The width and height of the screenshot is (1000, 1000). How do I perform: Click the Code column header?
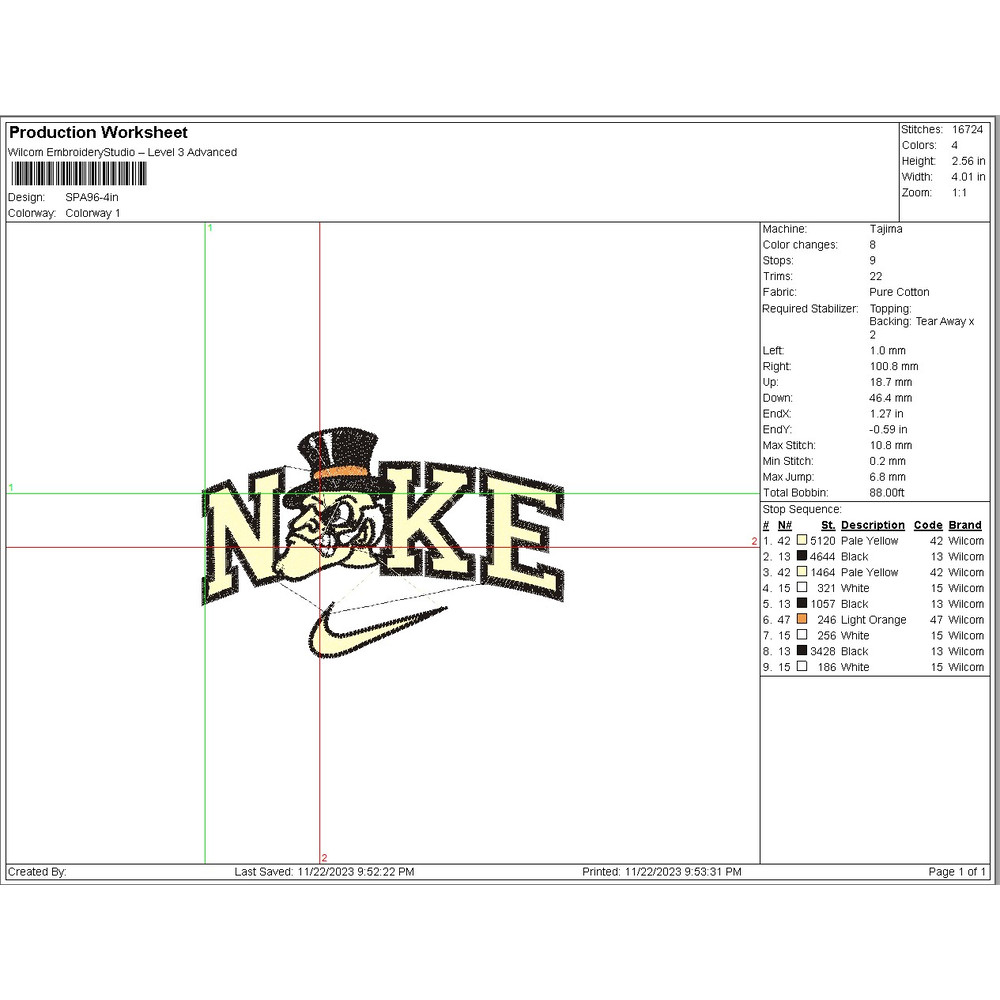click(927, 525)
